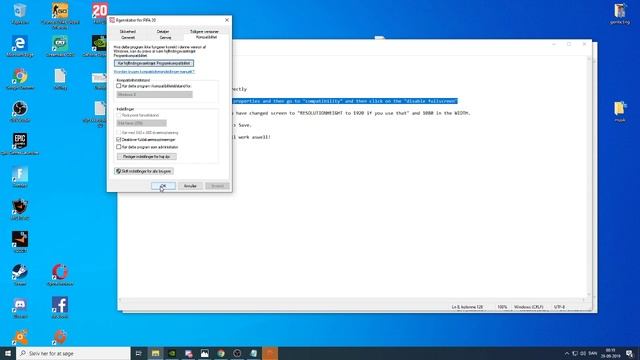The height and width of the screenshot is (360, 640).
Task: Close the FIFA 20 Properties dialog
Action: pyautogui.click(x=227, y=20)
